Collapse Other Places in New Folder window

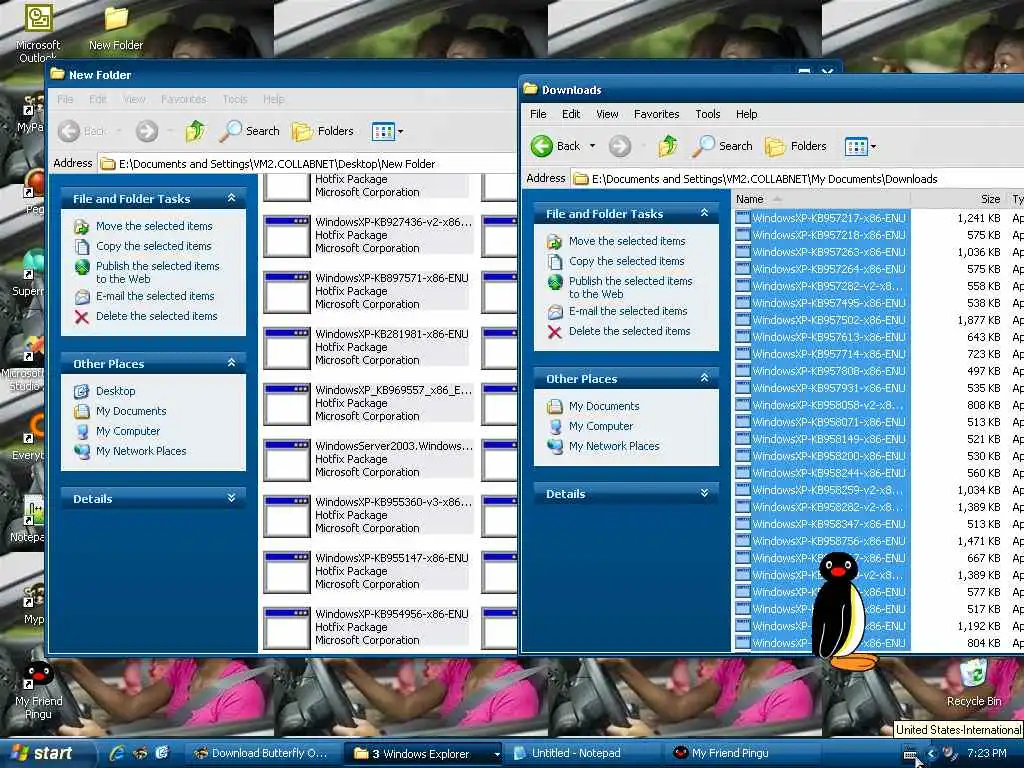point(231,362)
